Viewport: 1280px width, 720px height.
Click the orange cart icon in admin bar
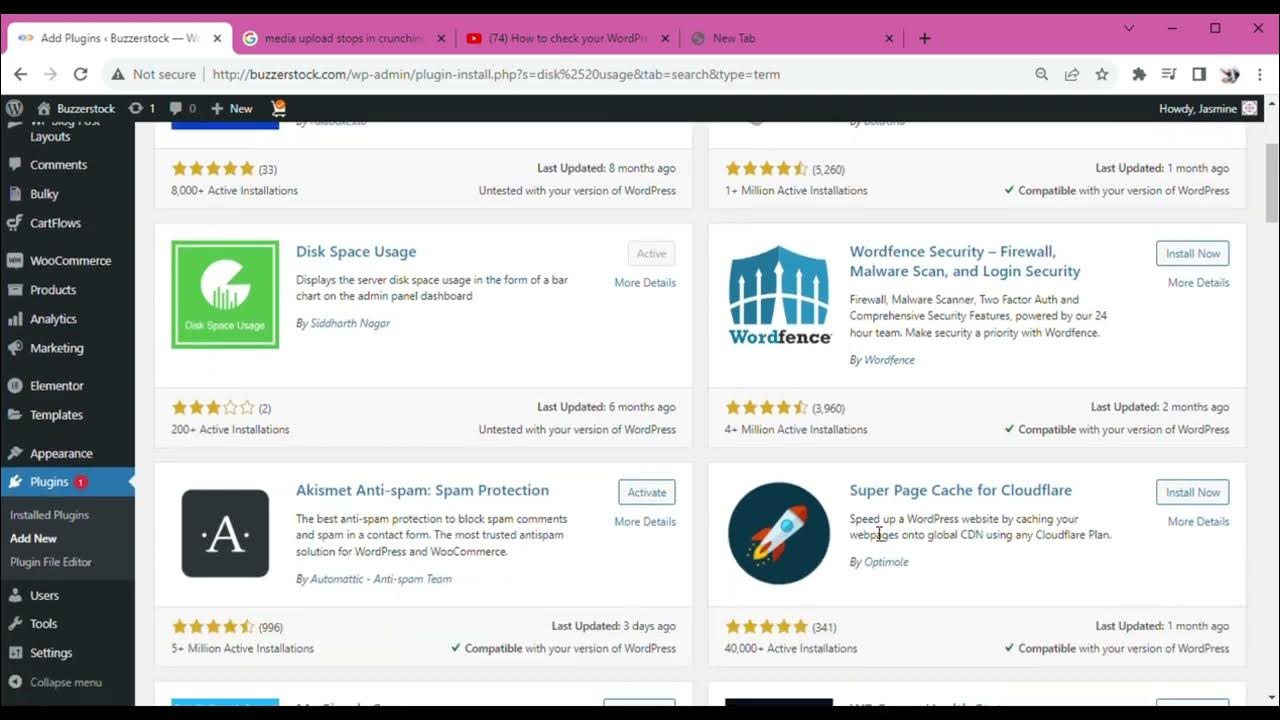click(x=278, y=108)
